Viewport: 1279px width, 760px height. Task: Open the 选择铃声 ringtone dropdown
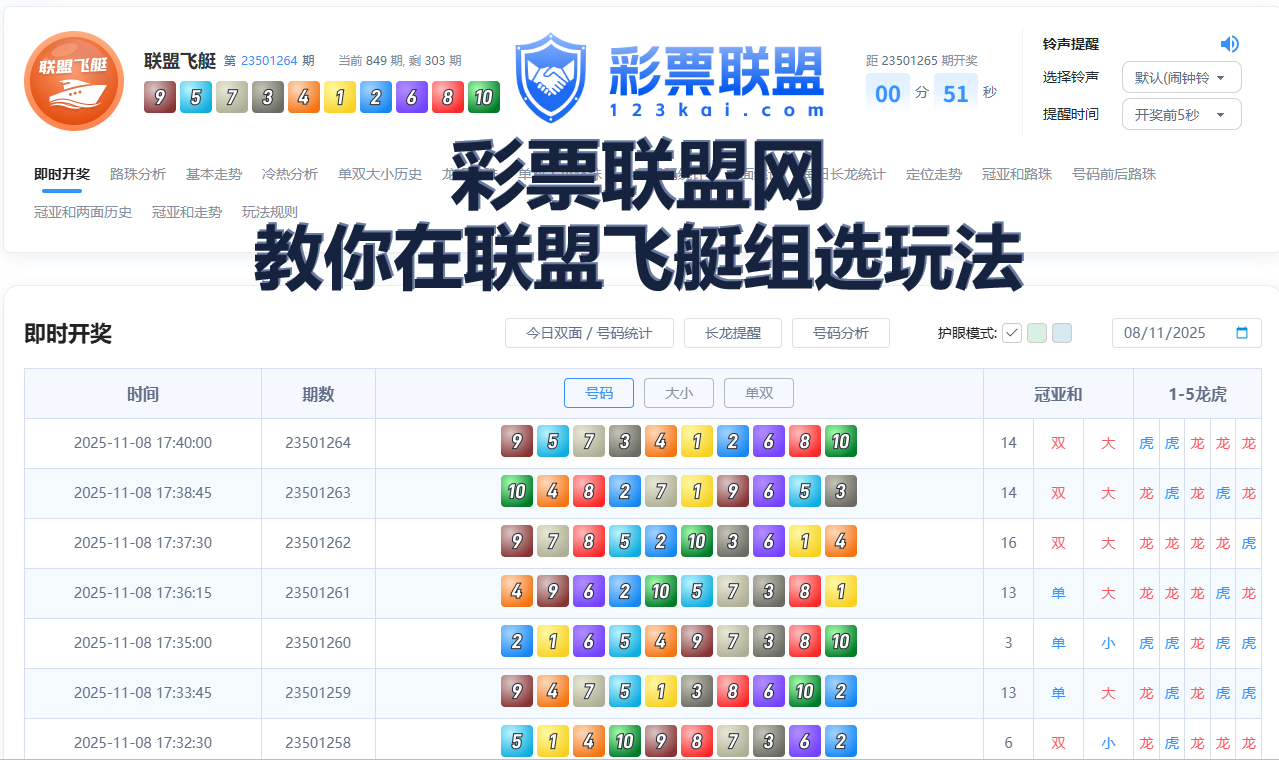click(1181, 76)
